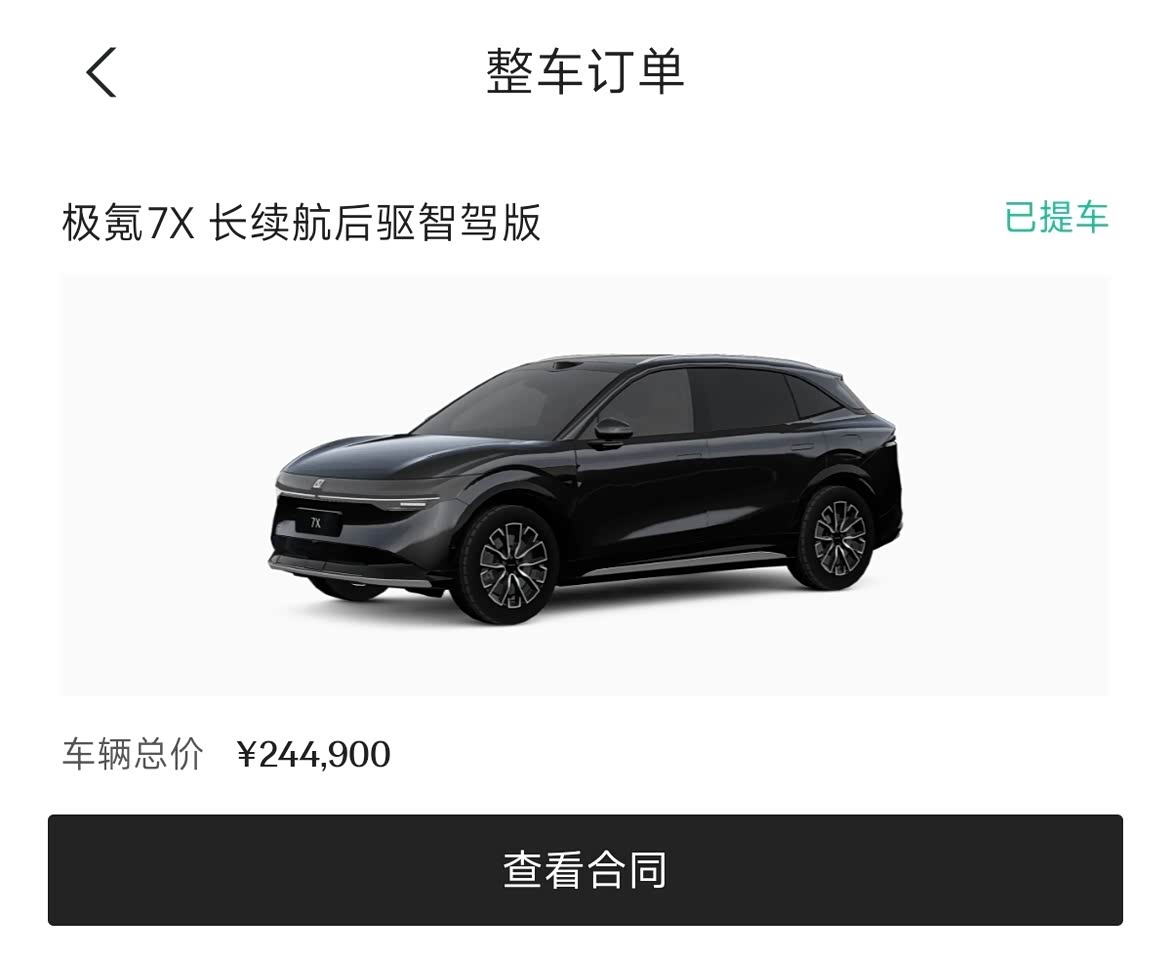This screenshot has height=960, width=1171.
Task: Open the 查看合同 button
Action: pyautogui.click(x=585, y=870)
